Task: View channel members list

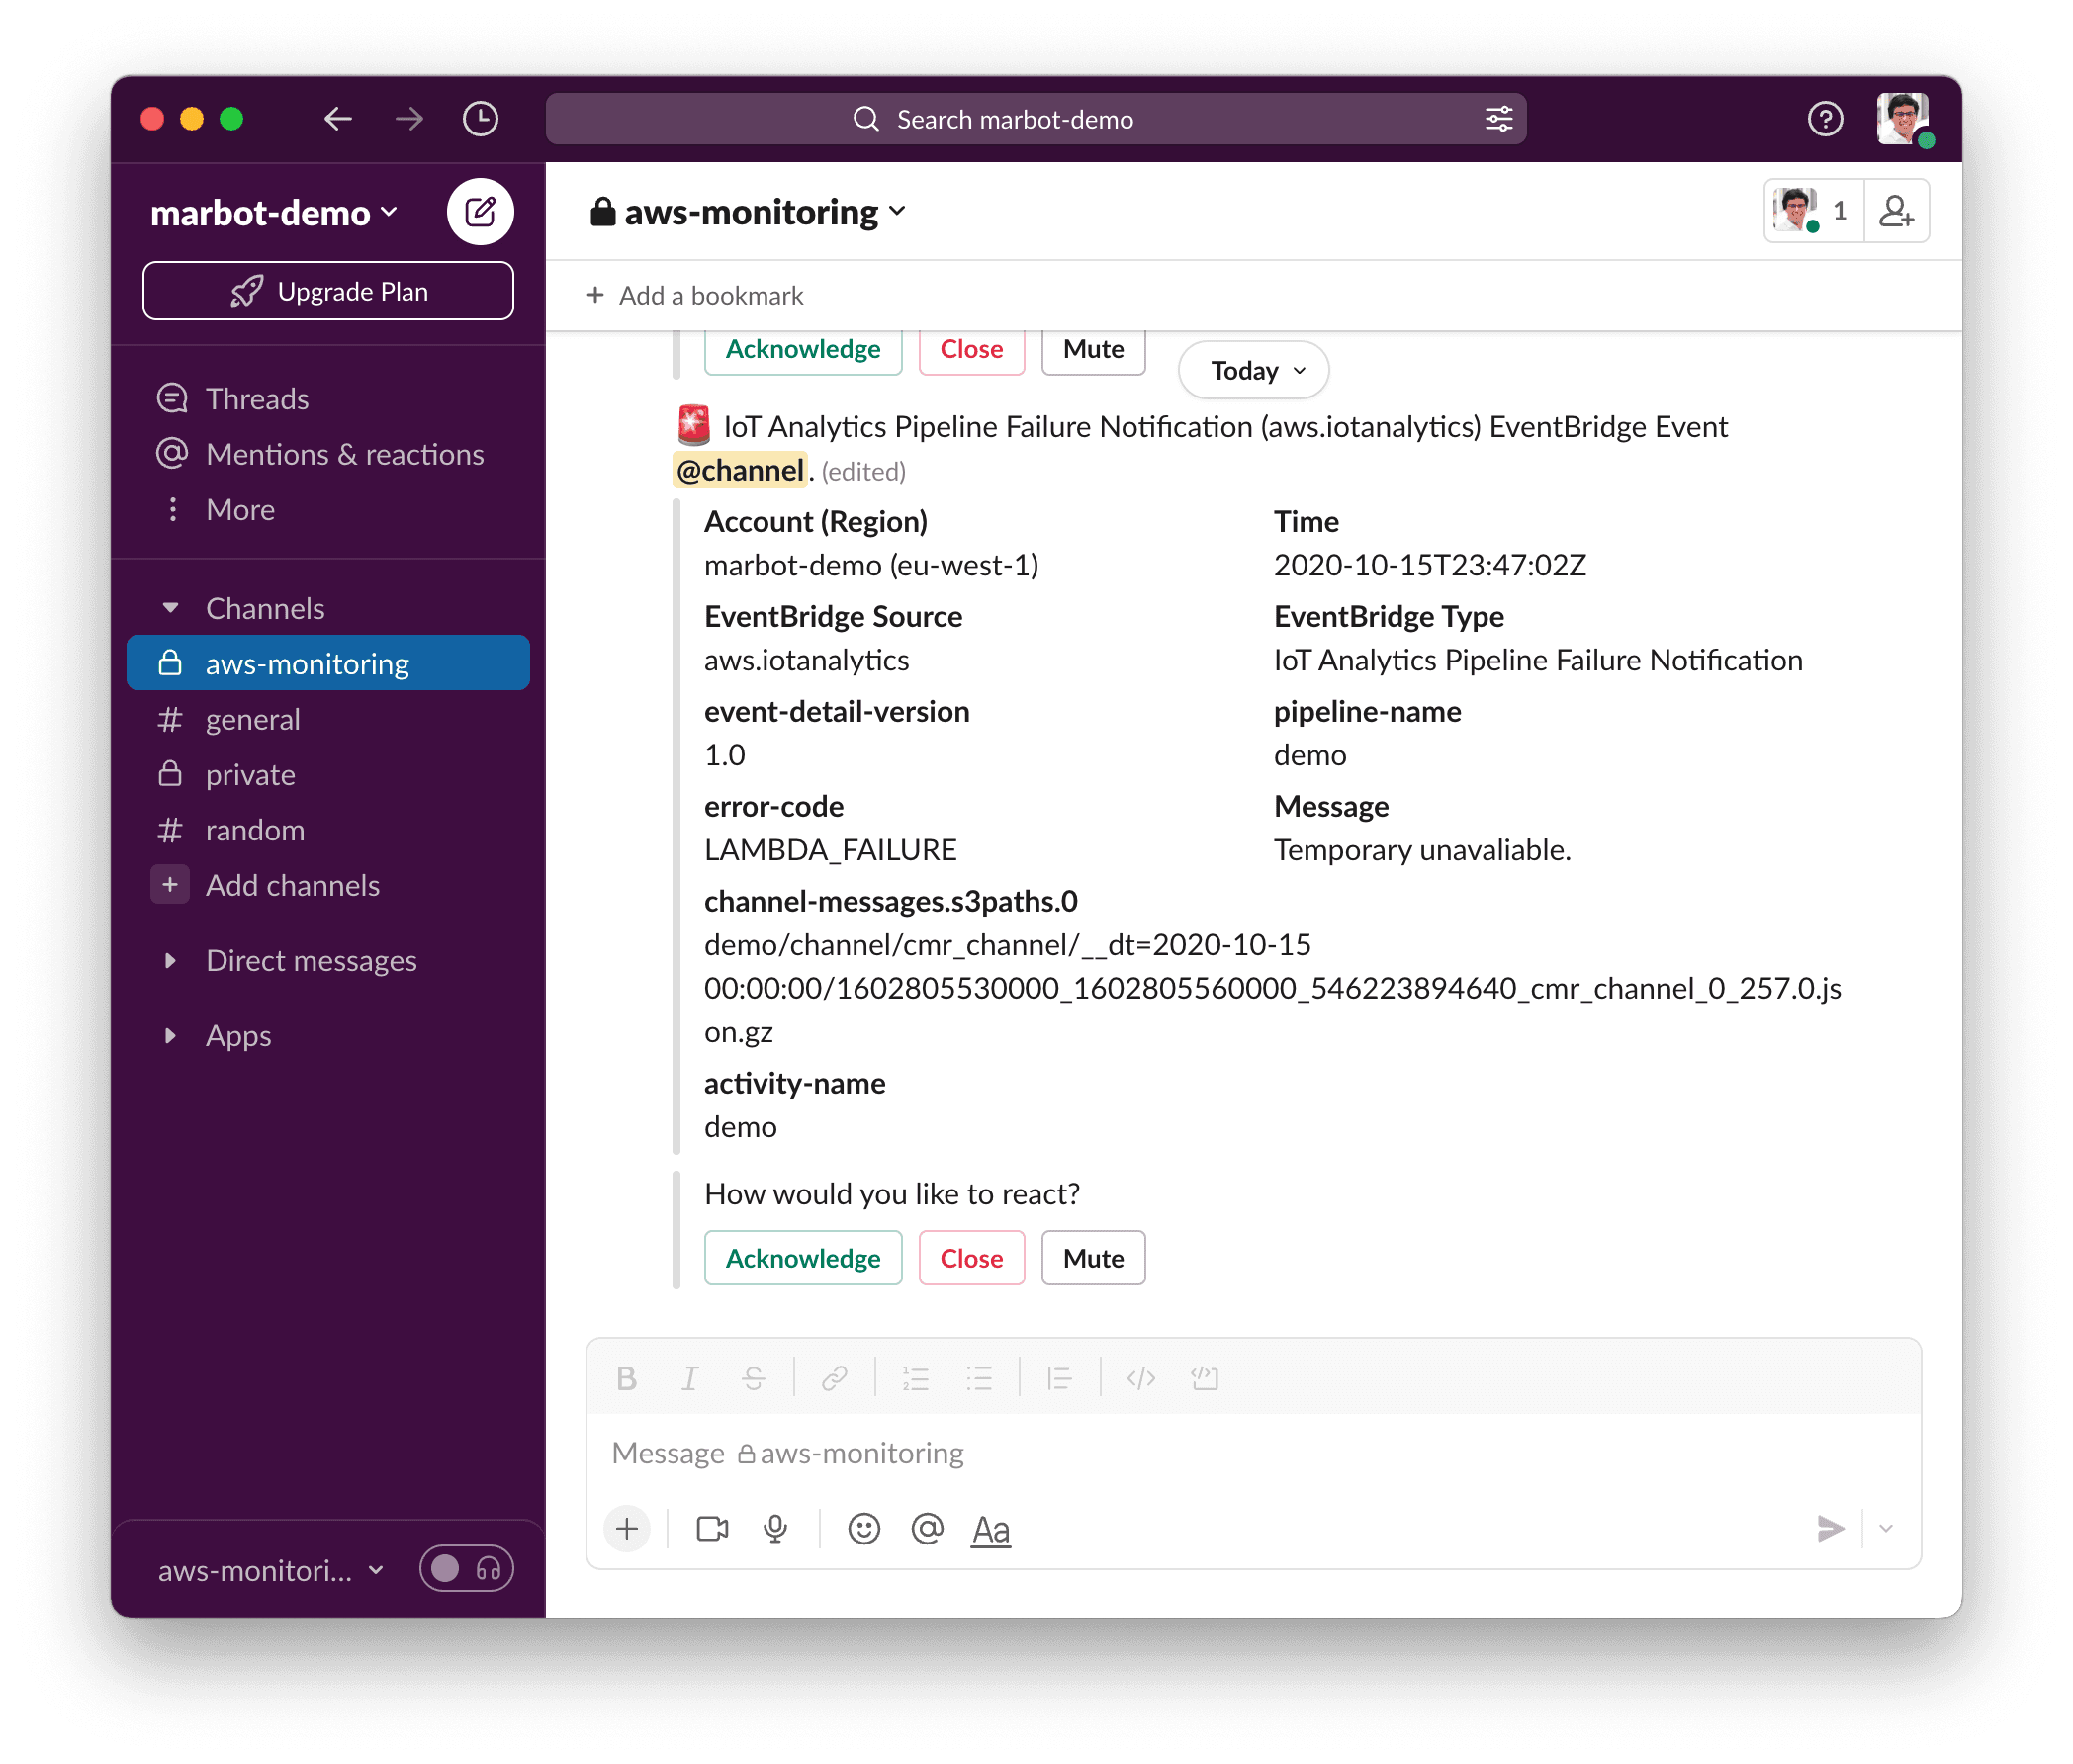Action: click(x=1812, y=211)
